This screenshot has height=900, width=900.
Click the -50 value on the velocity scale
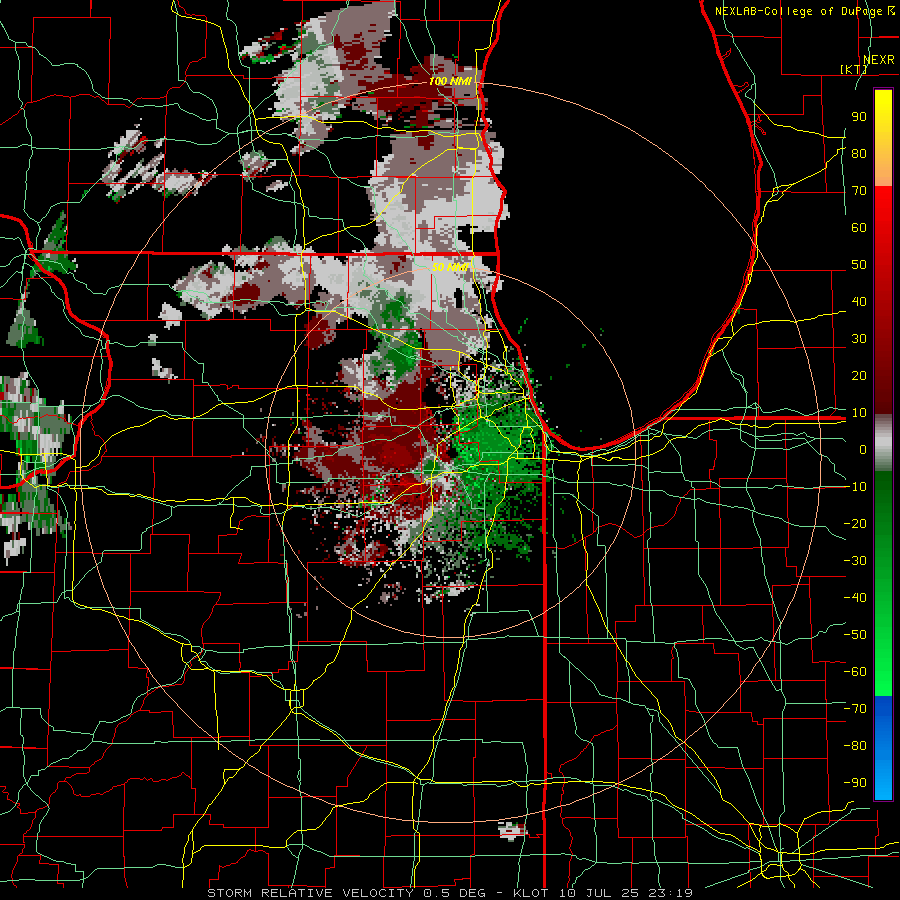[x=855, y=635]
